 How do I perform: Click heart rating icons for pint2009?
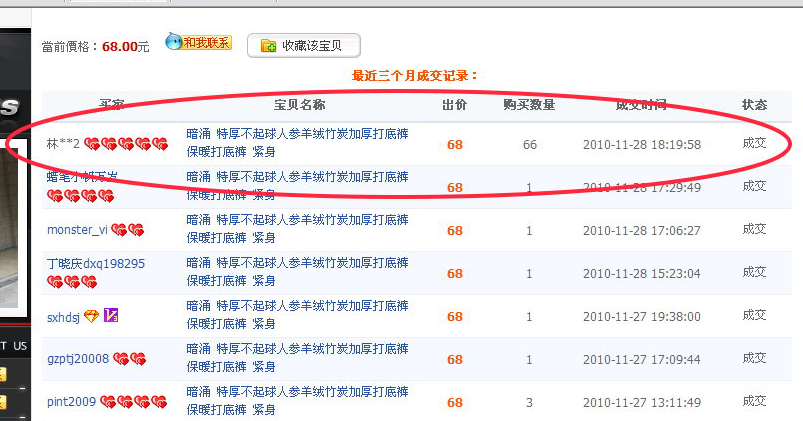tap(133, 402)
